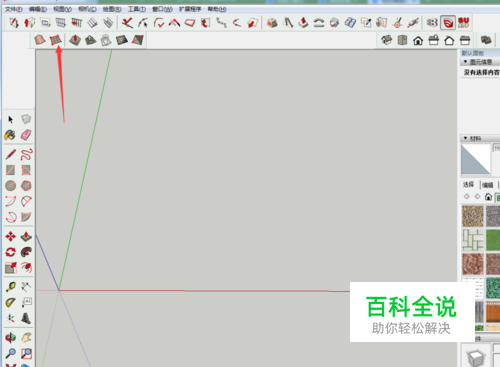Collapse the 图元信息 panel
The width and height of the screenshot is (500, 367).
(x=466, y=62)
